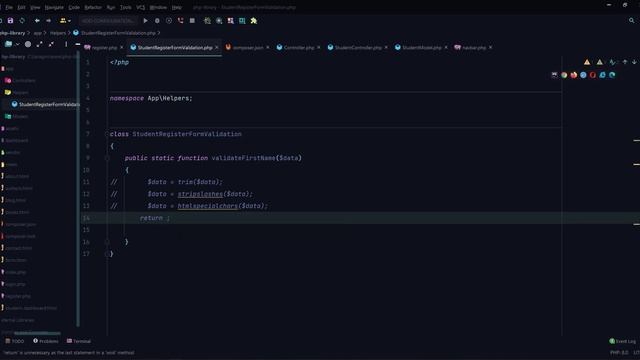Open the Terminal tool window
This screenshot has height=360, width=640.
tap(79, 341)
